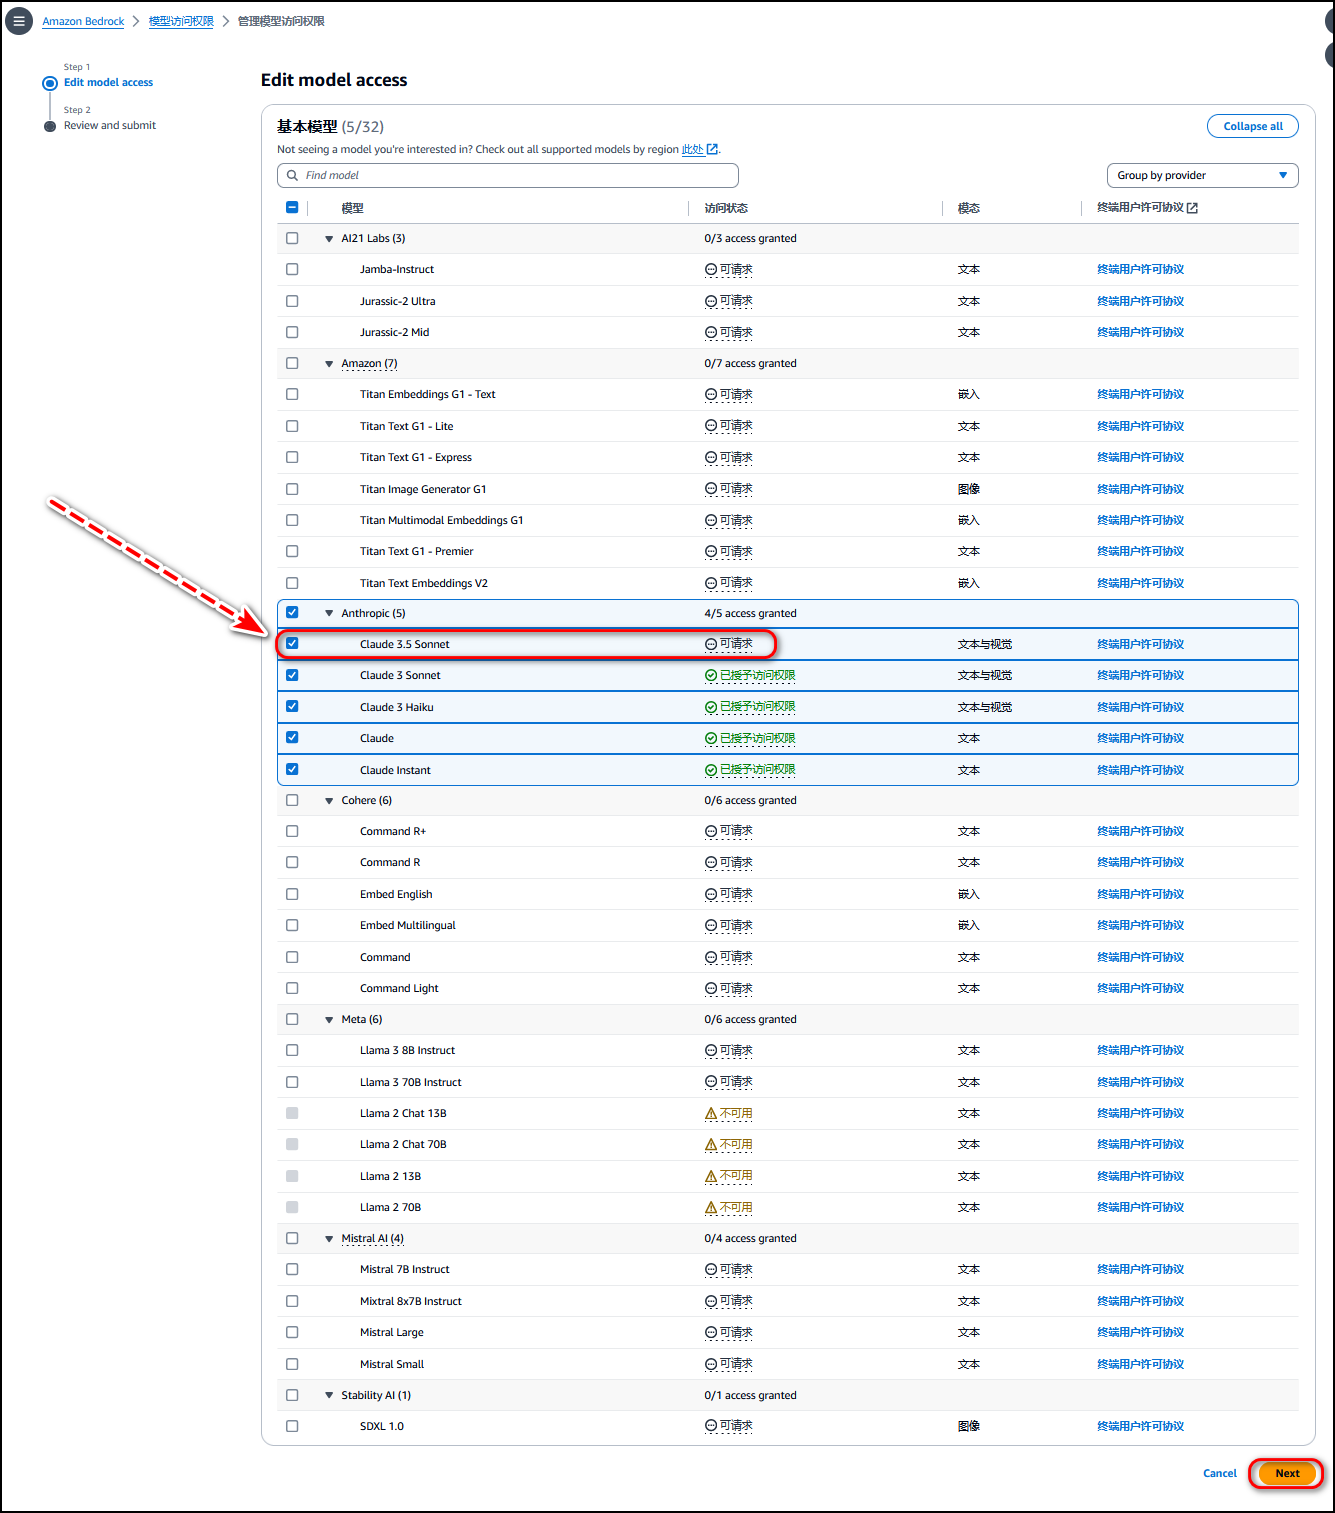Click the granted checkmark icon for Claude 3 Haiku
The width and height of the screenshot is (1335, 1513).
pos(711,707)
